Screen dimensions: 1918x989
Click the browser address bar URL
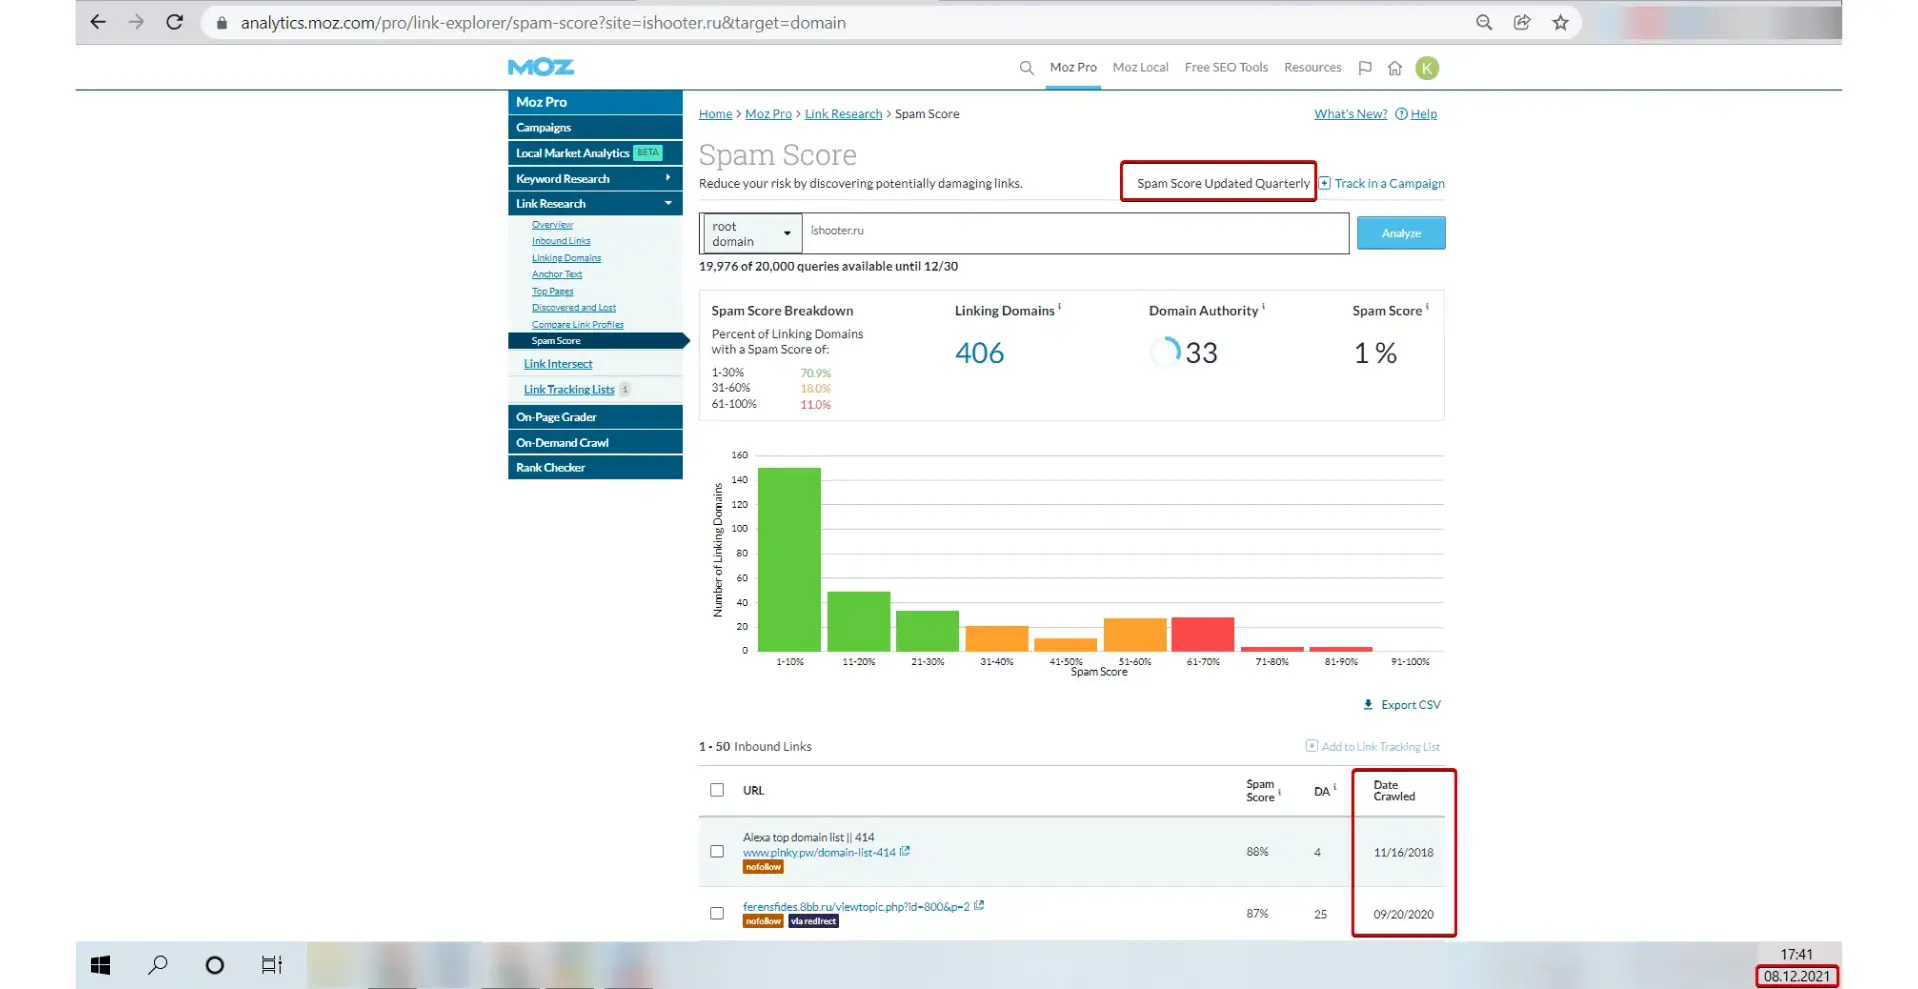[543, 22]
